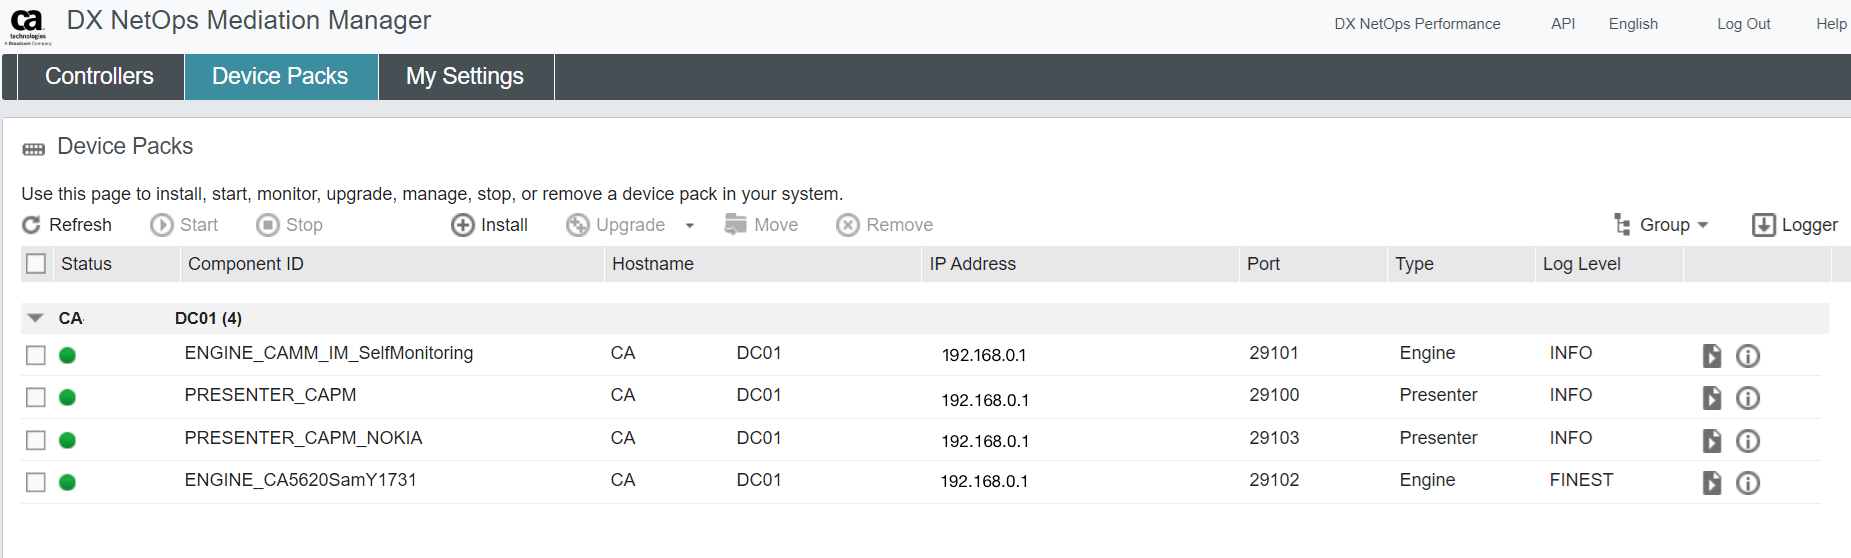Open the Logger download icon
The height and width of the screenshot is (558, 1851).
pos(1763,225)
